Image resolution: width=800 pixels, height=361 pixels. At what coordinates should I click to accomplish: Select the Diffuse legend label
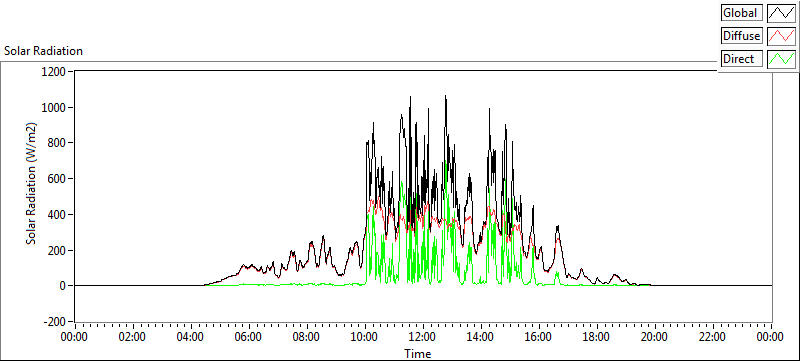742,36
